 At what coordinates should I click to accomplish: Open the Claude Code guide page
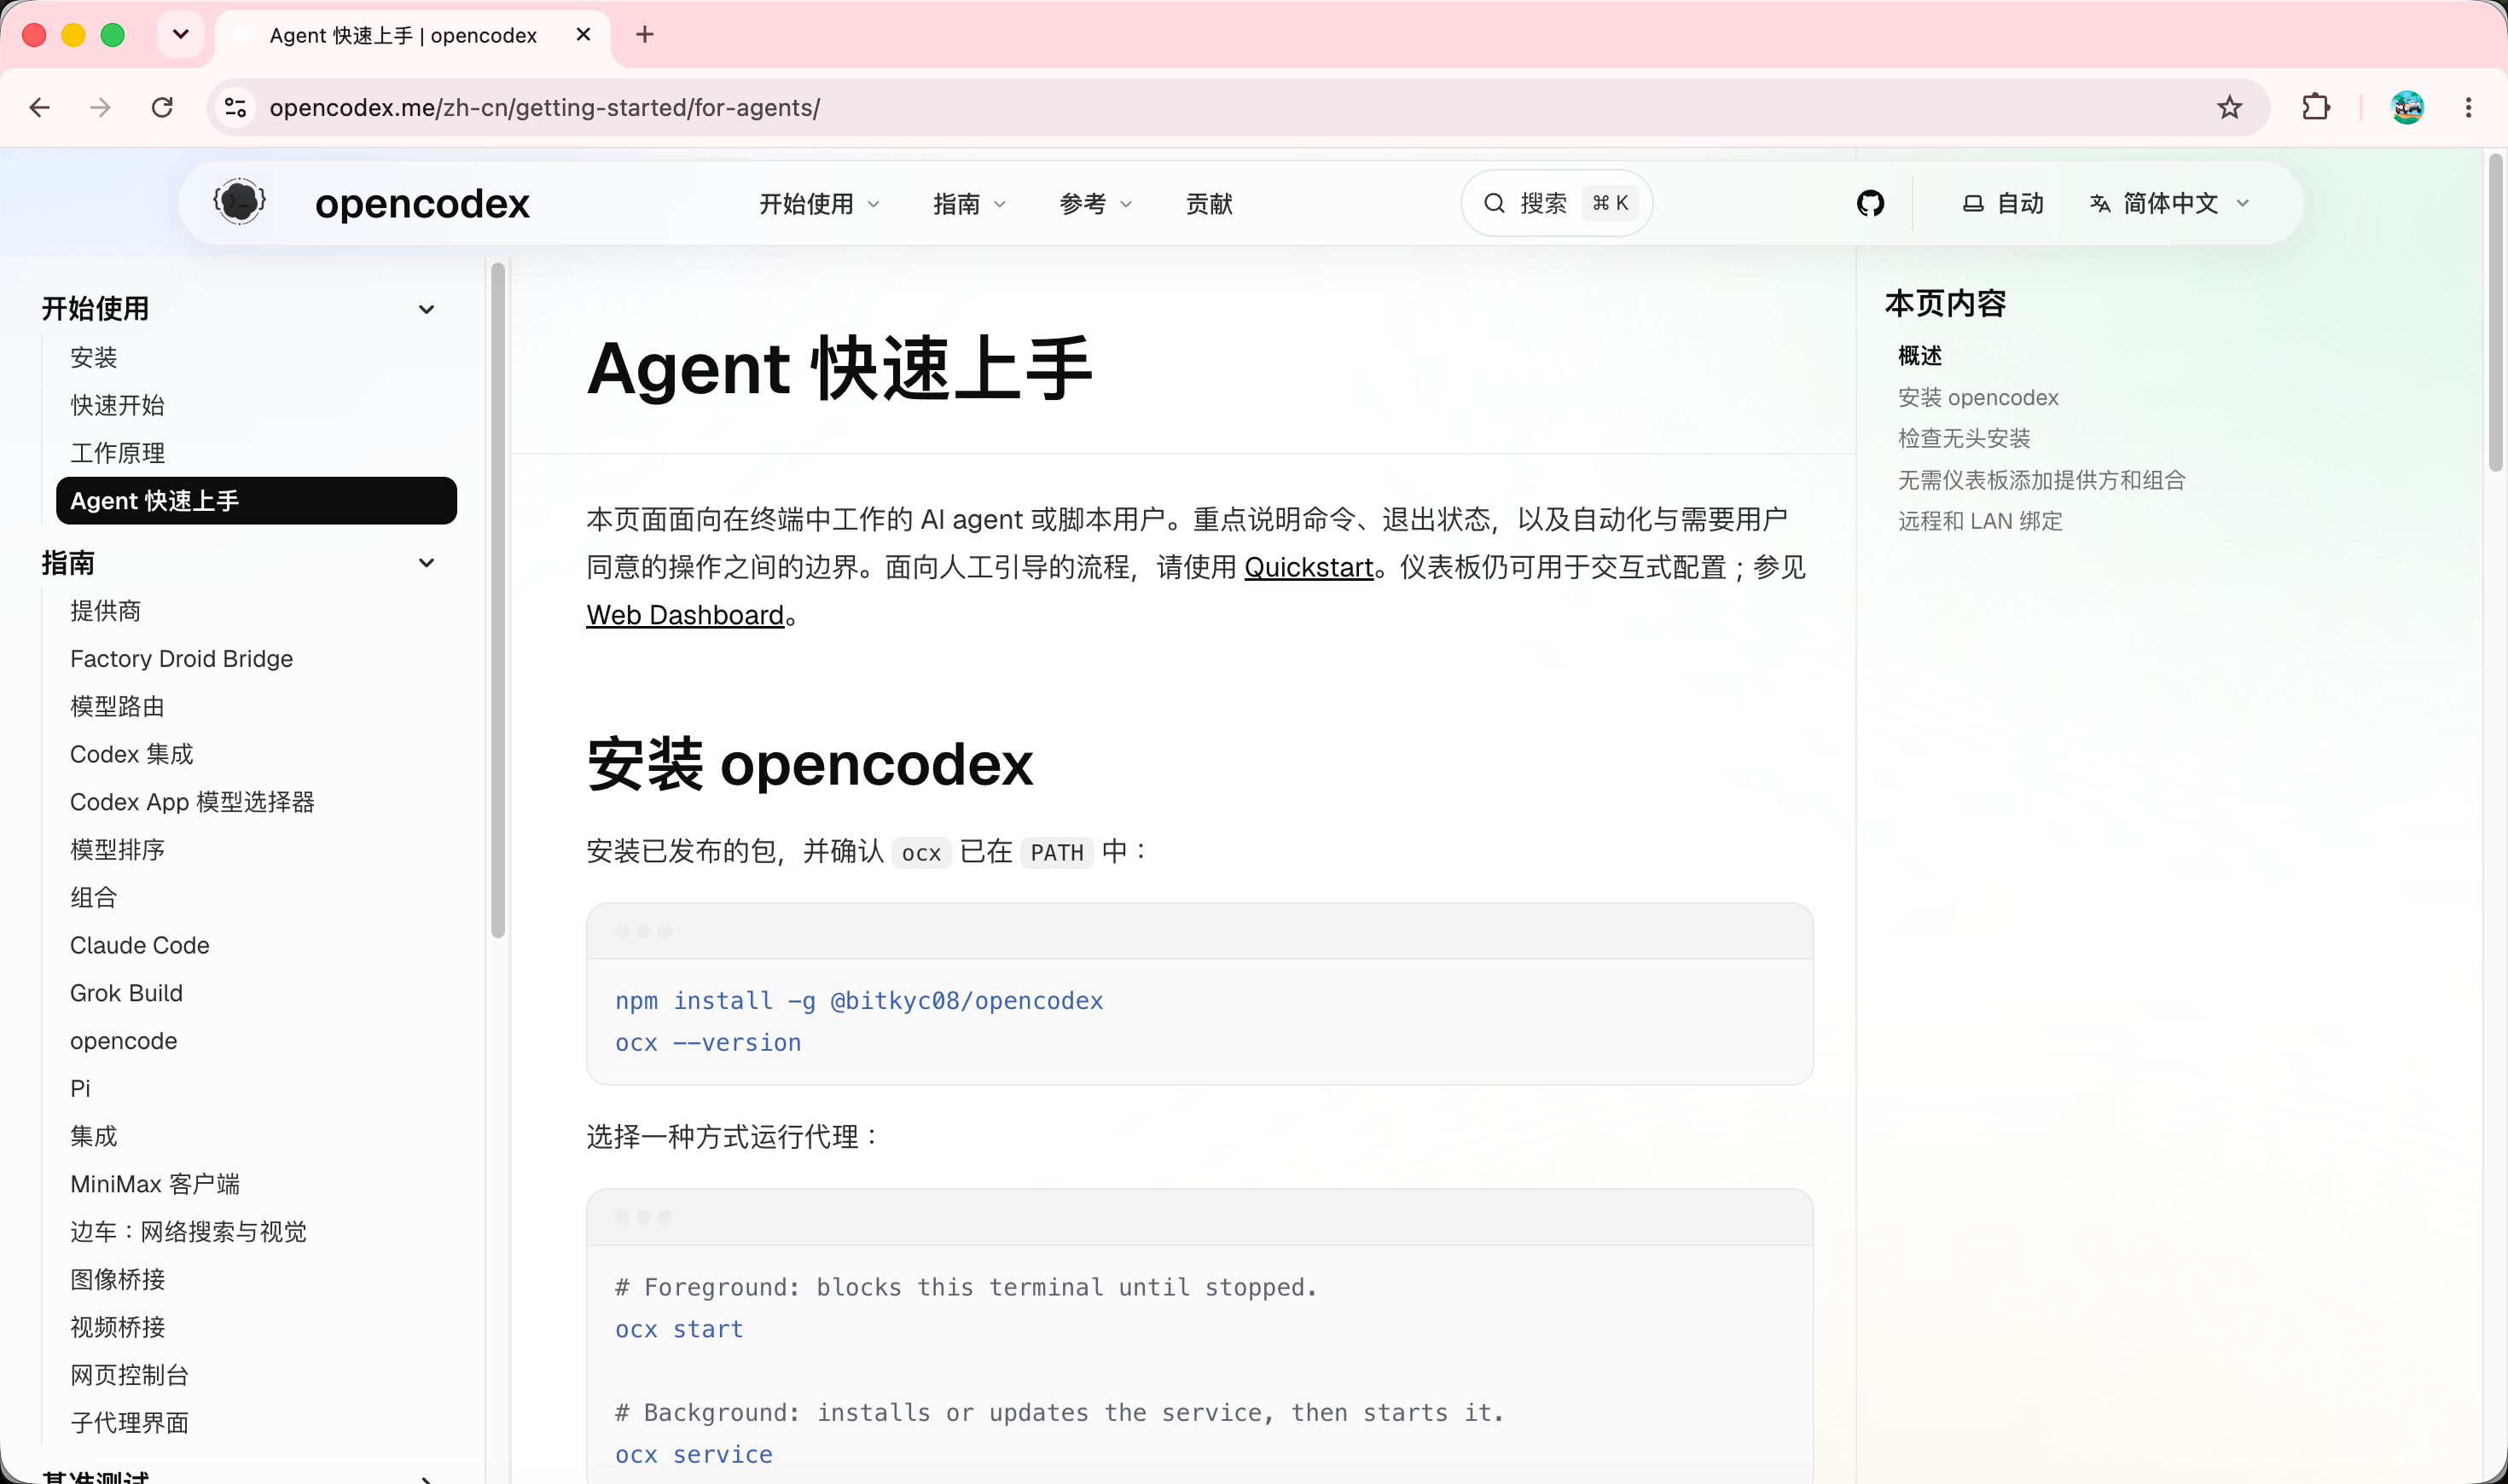[140, 945]
